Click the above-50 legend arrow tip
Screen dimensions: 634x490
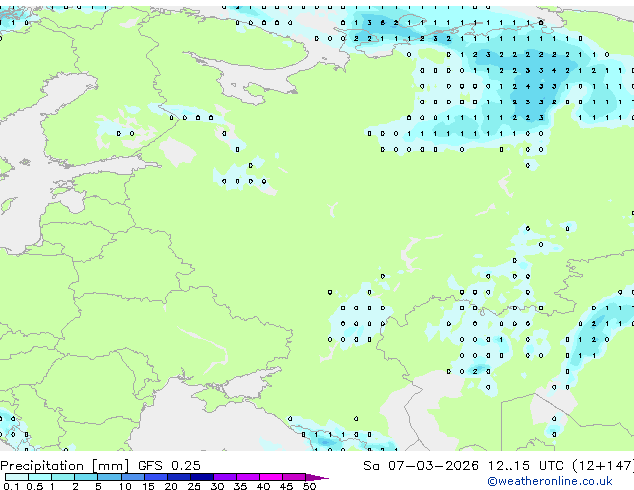tap(317, 477)
